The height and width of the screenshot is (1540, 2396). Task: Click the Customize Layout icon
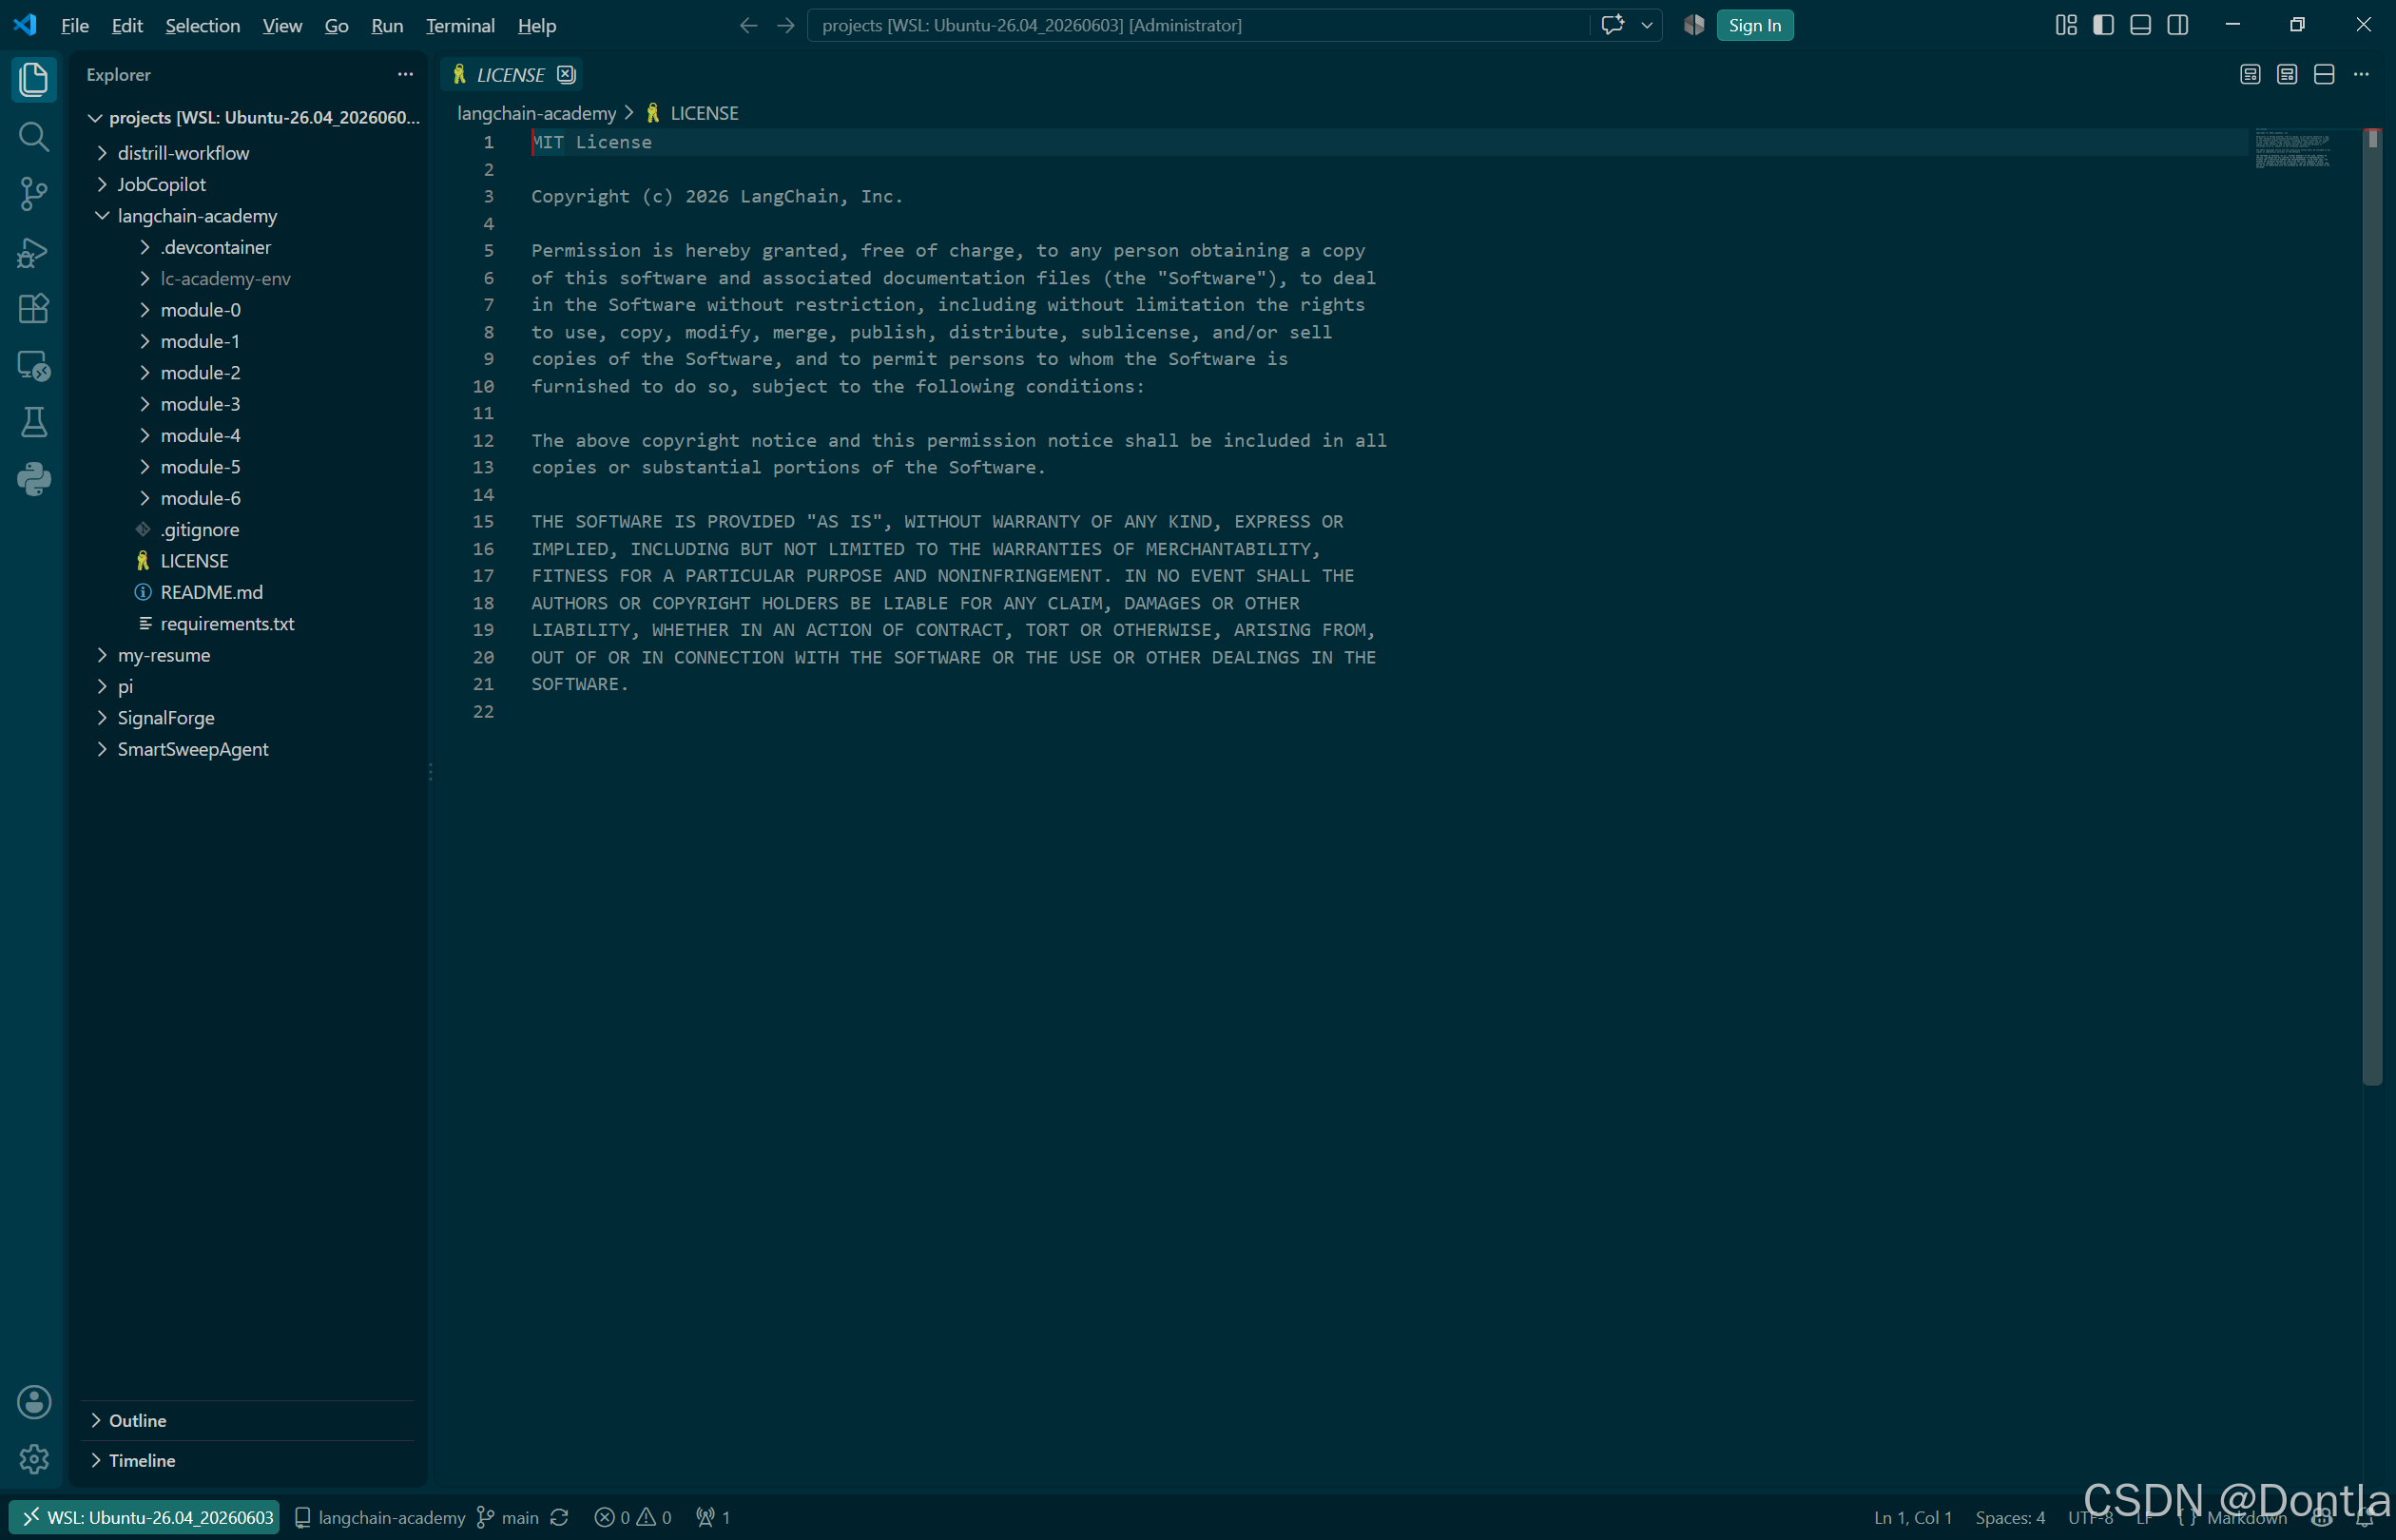[2066, 25]
